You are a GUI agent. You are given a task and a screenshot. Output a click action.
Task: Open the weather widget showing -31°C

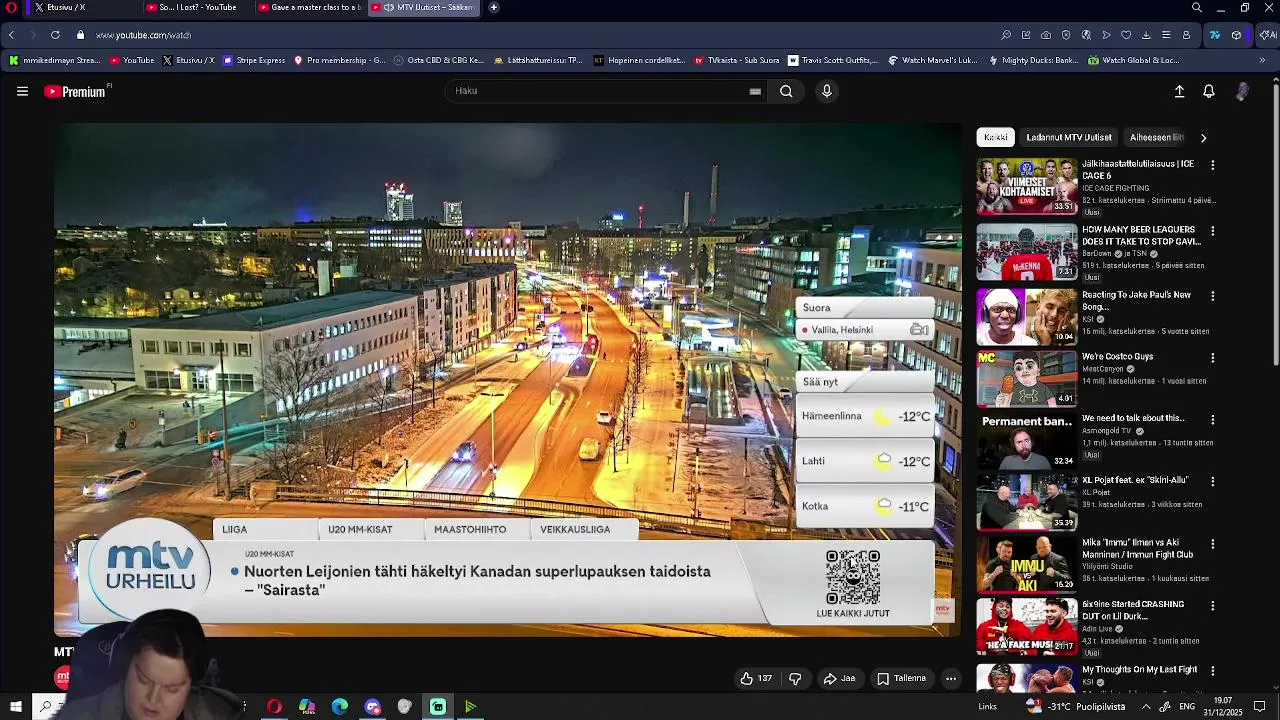tap(1076, 707)
